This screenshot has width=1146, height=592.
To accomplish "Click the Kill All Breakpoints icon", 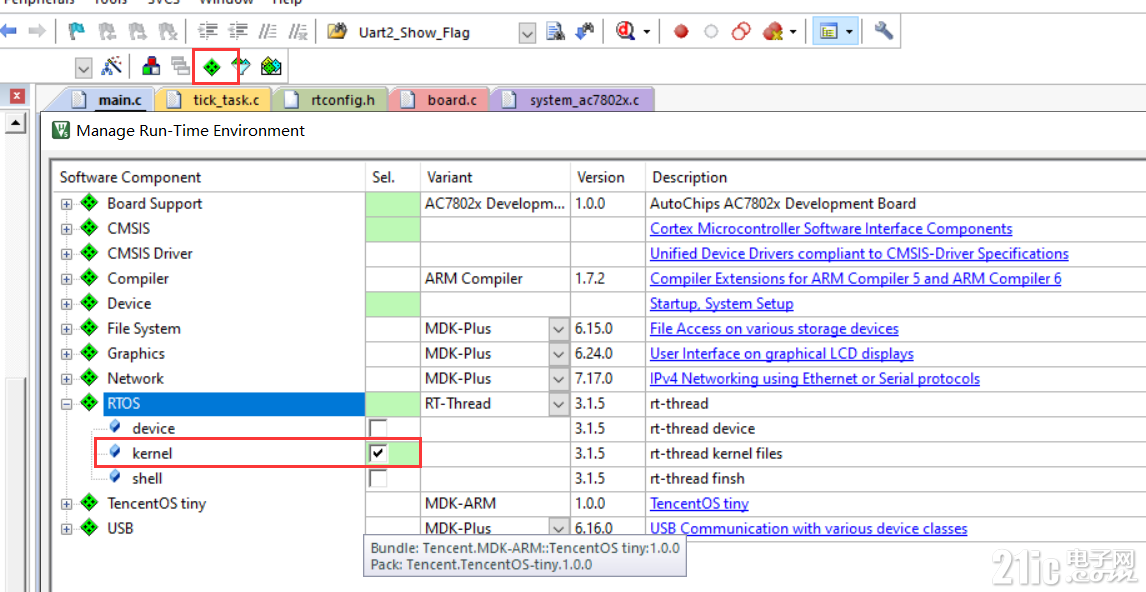I will pos(773,31).
